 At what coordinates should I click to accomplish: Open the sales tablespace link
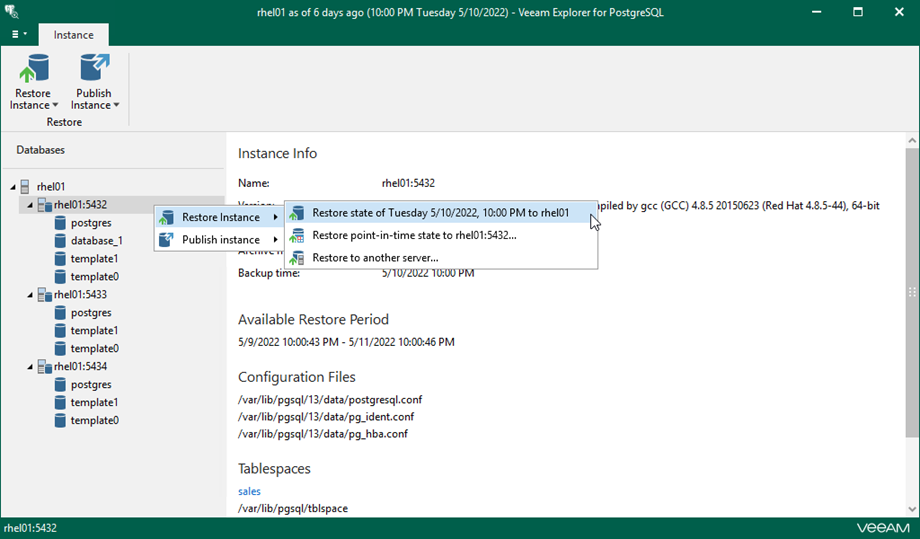tap(249, 491)
